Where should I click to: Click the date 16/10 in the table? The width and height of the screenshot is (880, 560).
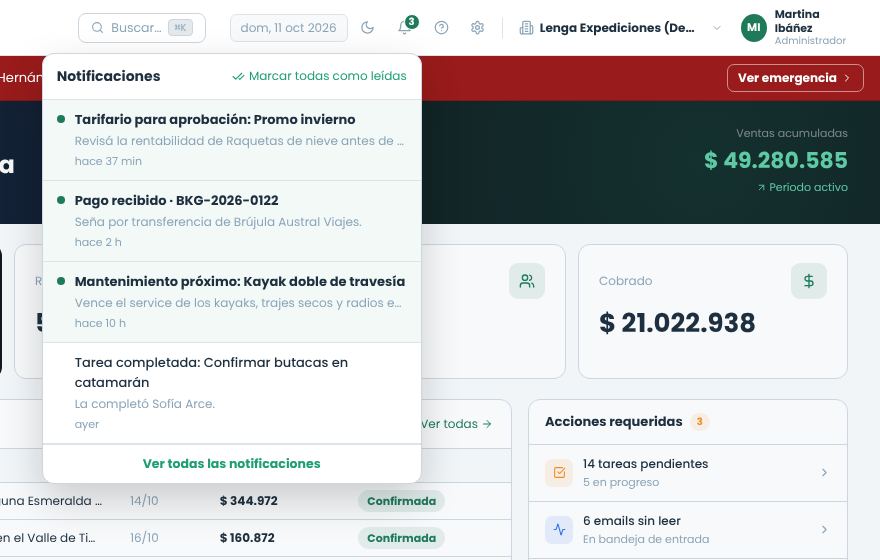point(144,538)
